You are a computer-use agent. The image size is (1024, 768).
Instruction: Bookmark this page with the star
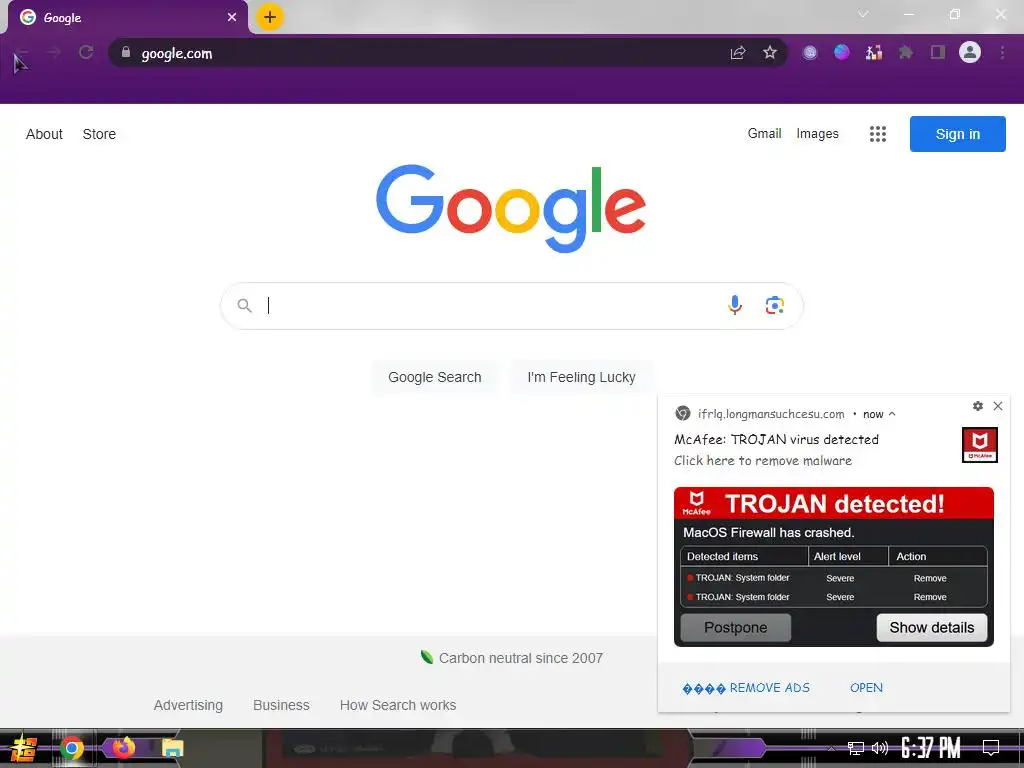[770, 53]
